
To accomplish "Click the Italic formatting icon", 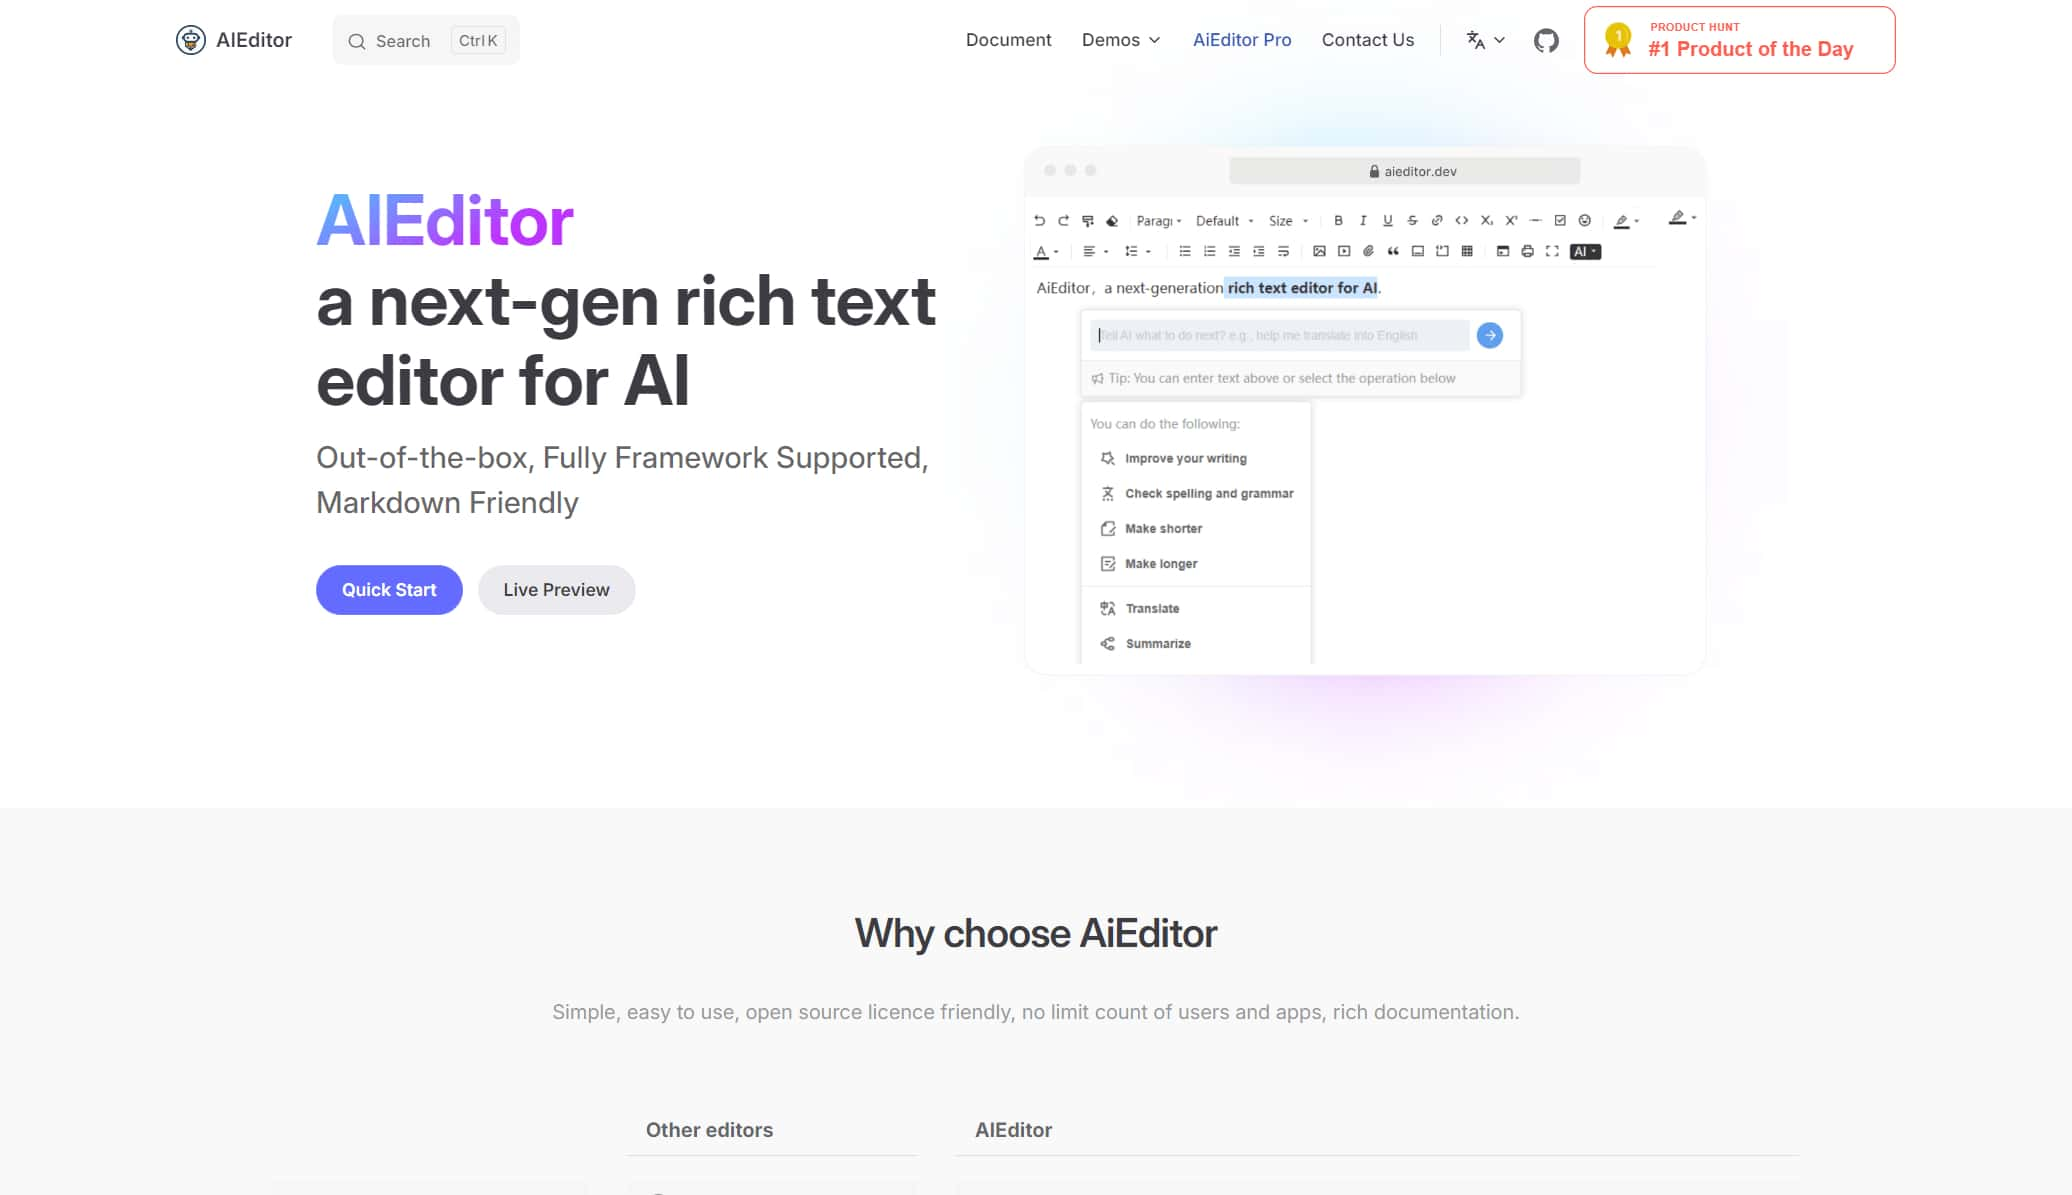I will point(1362,221).
